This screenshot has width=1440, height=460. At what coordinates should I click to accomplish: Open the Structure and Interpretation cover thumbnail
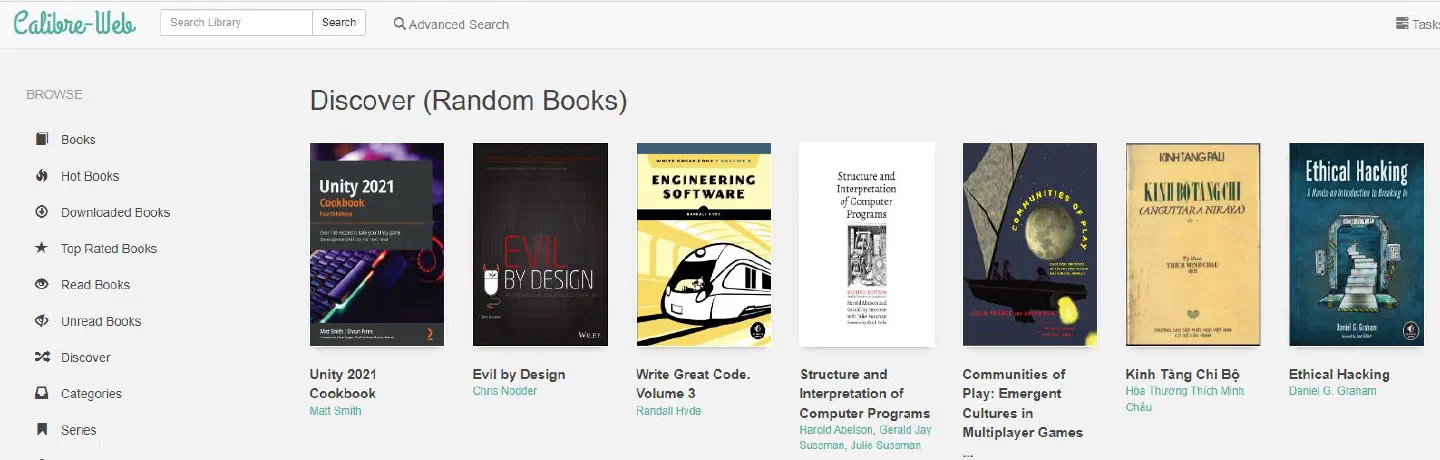pyautogui.click(x=867, y=244)
